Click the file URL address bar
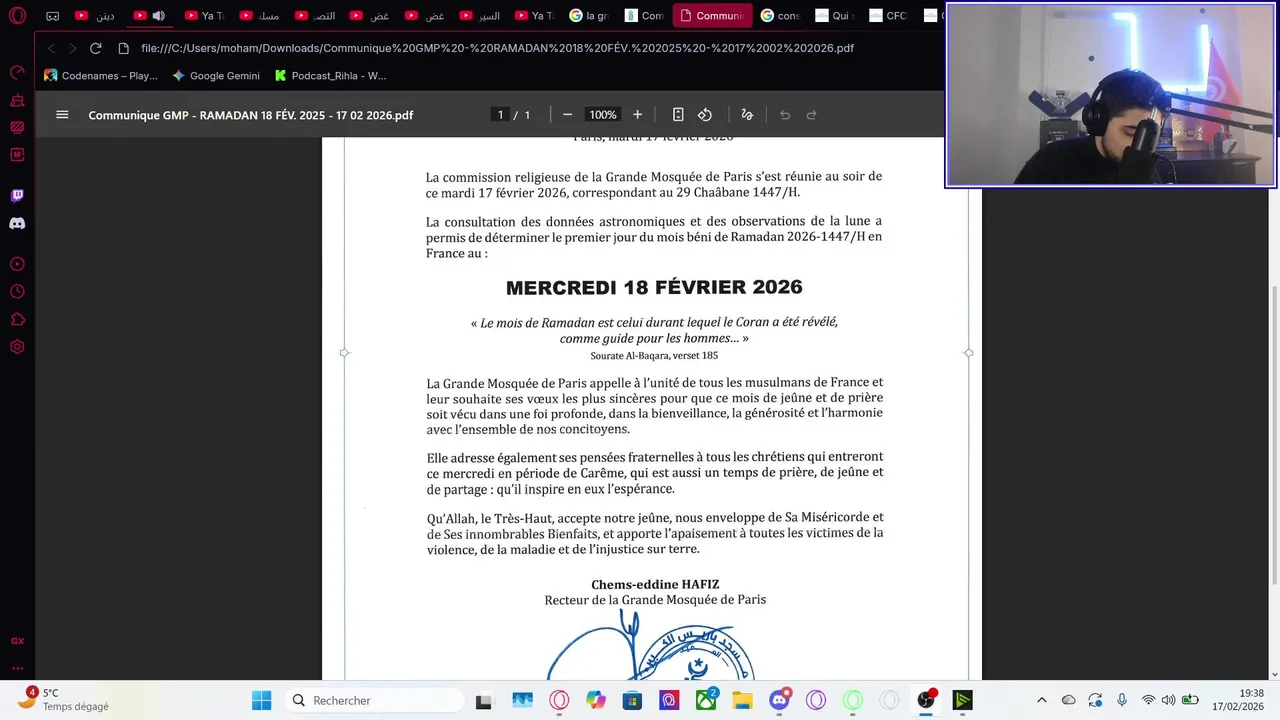The image size is (1280, 720). 497,48
